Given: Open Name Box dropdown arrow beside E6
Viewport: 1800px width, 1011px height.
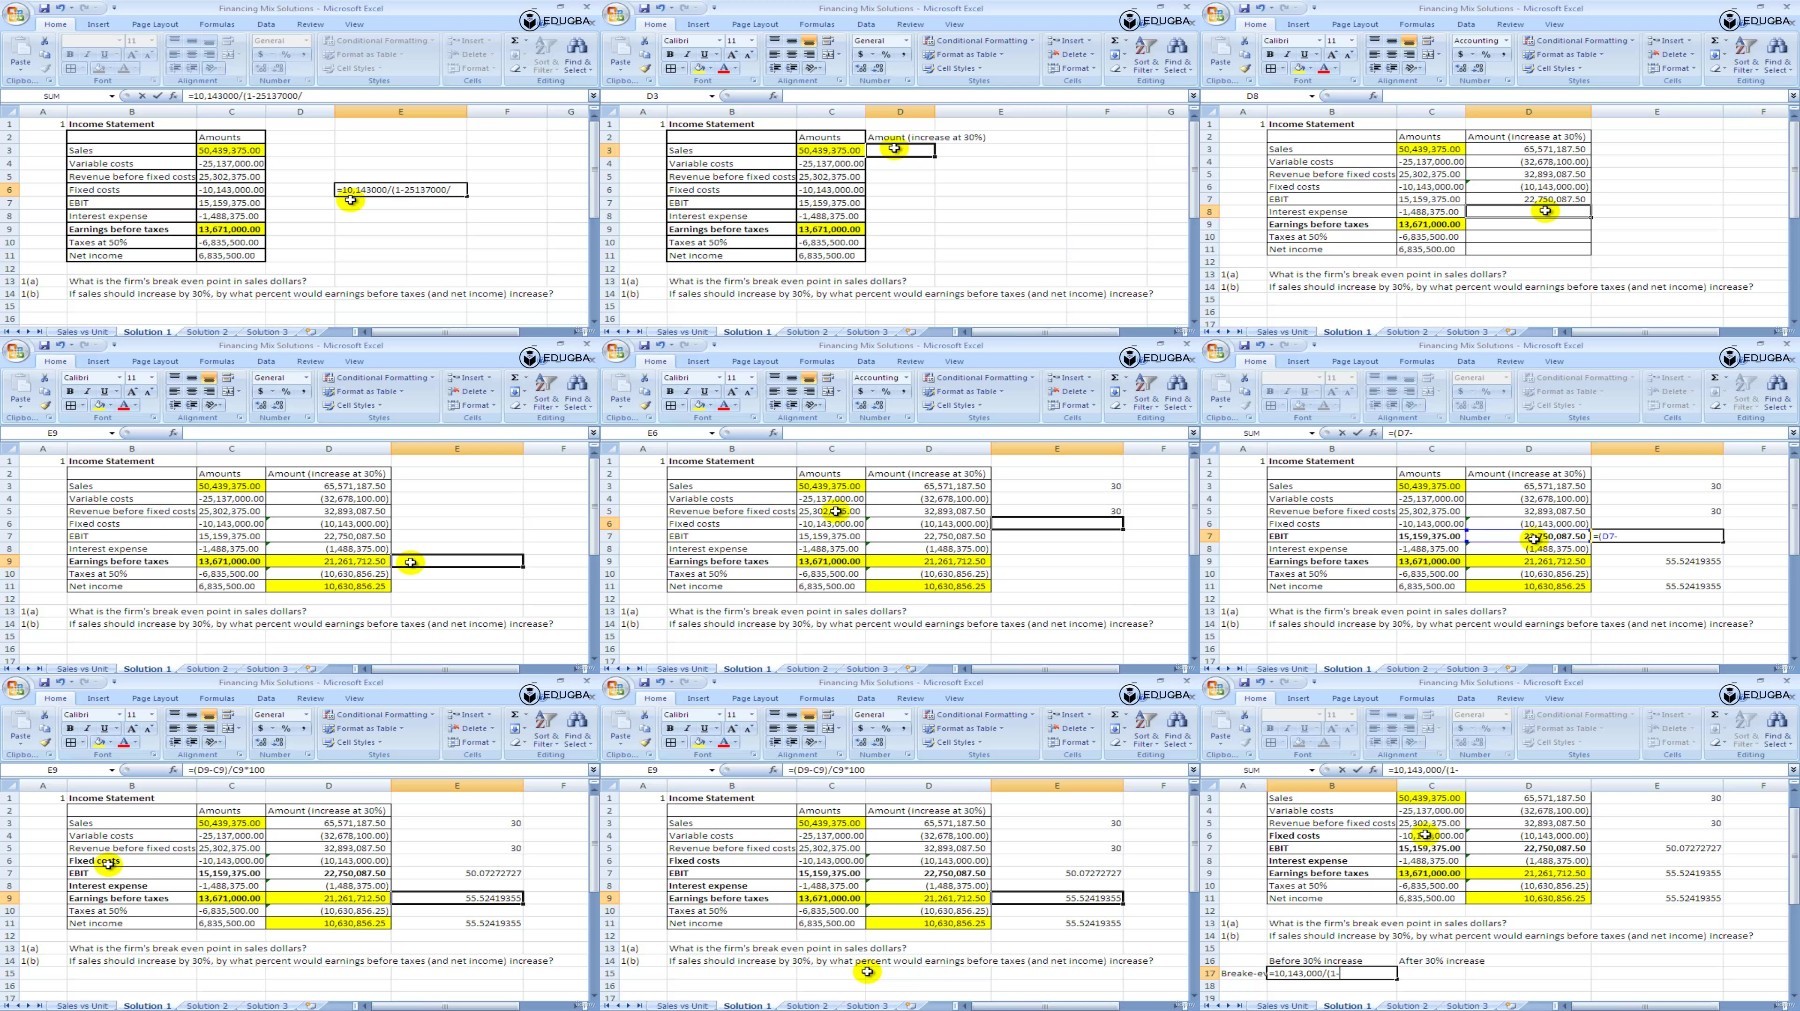Looking at the screenshot, I should (711, 433).
